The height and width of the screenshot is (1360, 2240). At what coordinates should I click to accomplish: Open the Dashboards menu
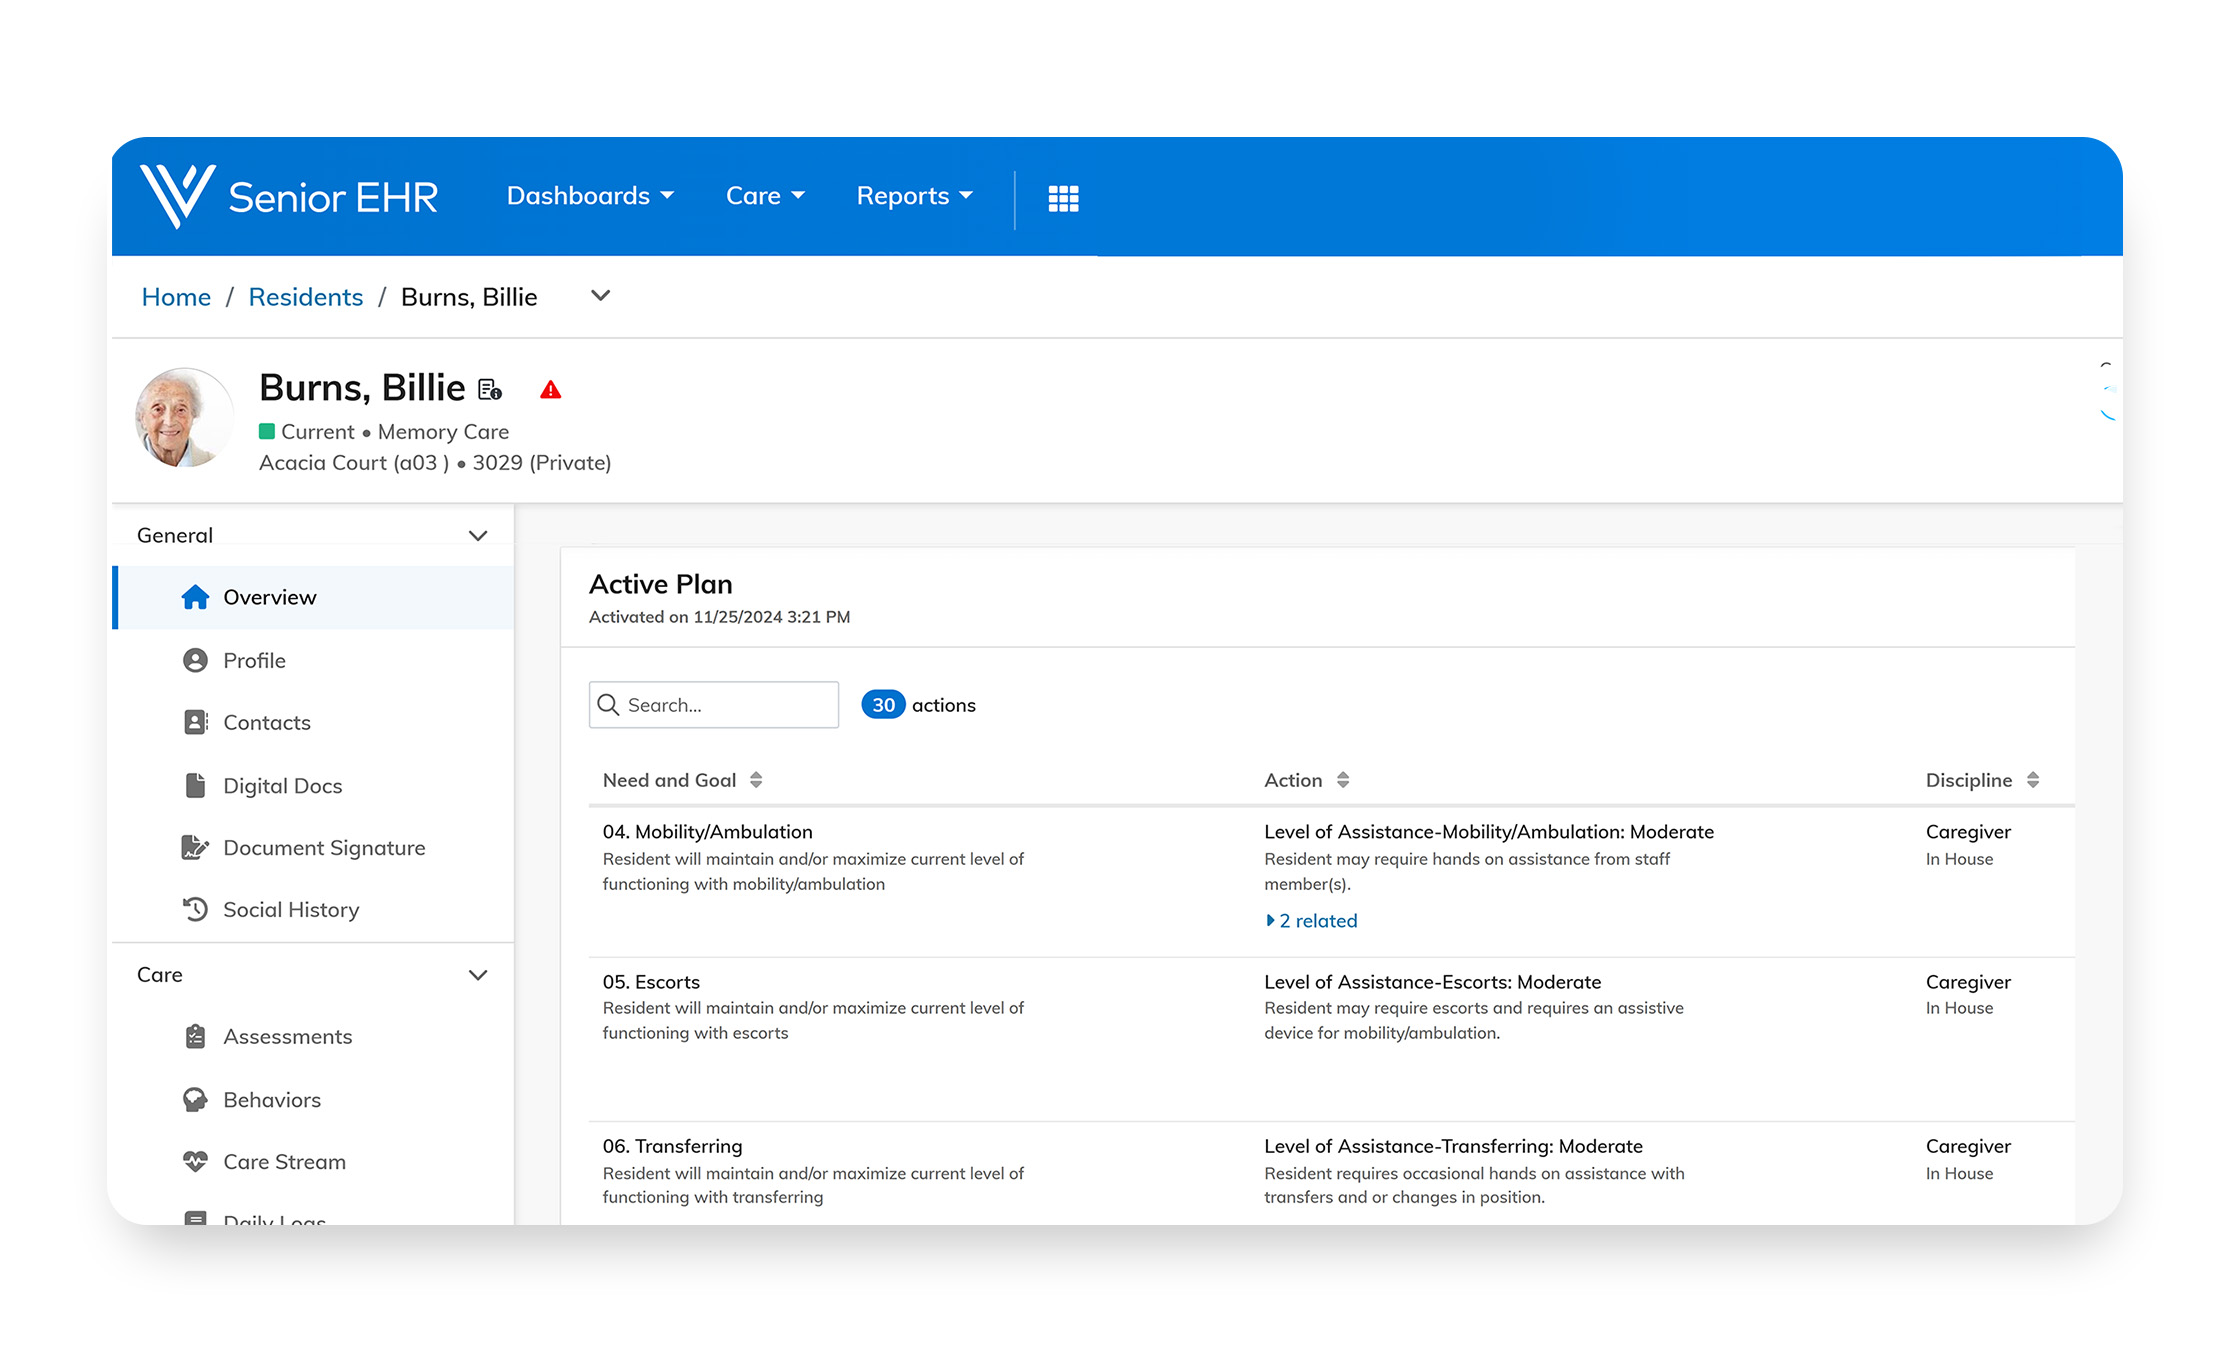coord(590,196)
